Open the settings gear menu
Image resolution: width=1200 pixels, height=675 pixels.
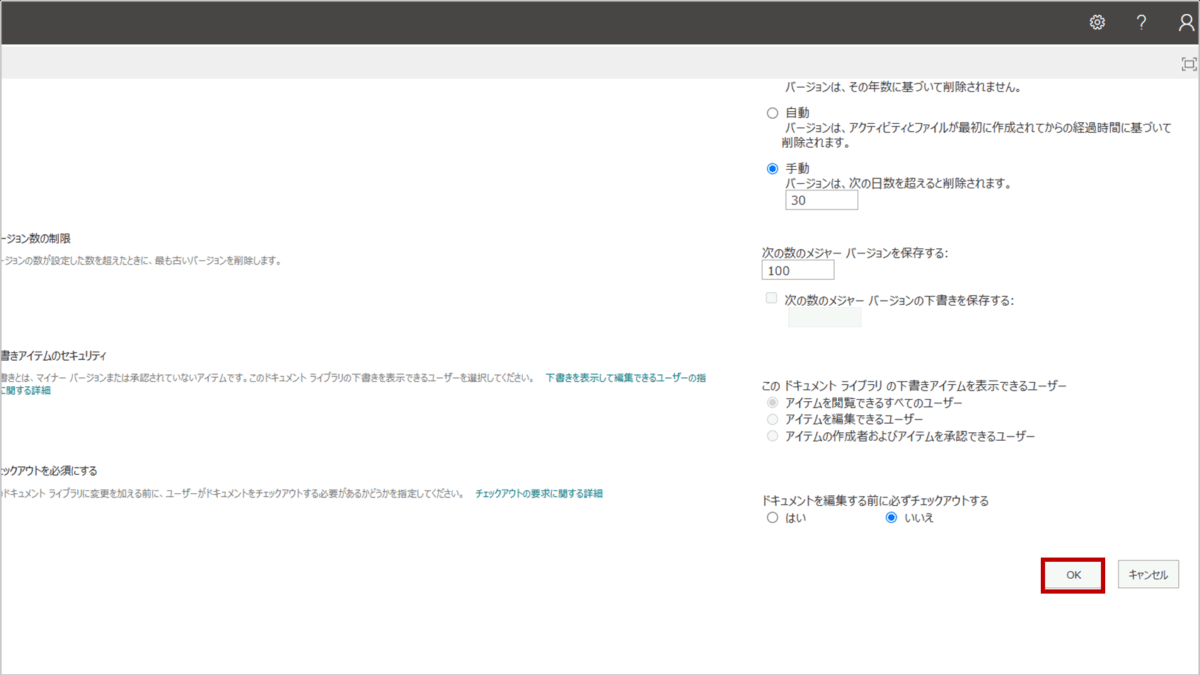click(1097, 22)
